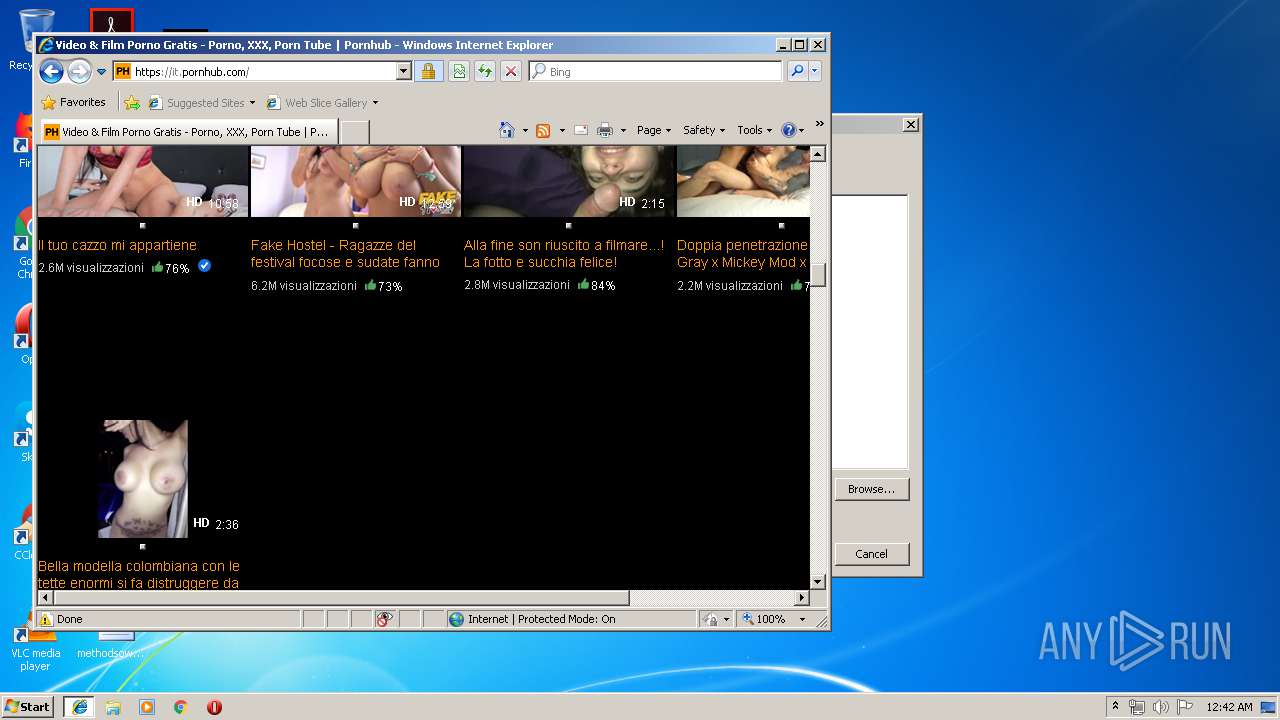Viewport: 1280px width, 720px height.
Task: Go back with the browser Back arrow
Action: click(x=51, y=71)
